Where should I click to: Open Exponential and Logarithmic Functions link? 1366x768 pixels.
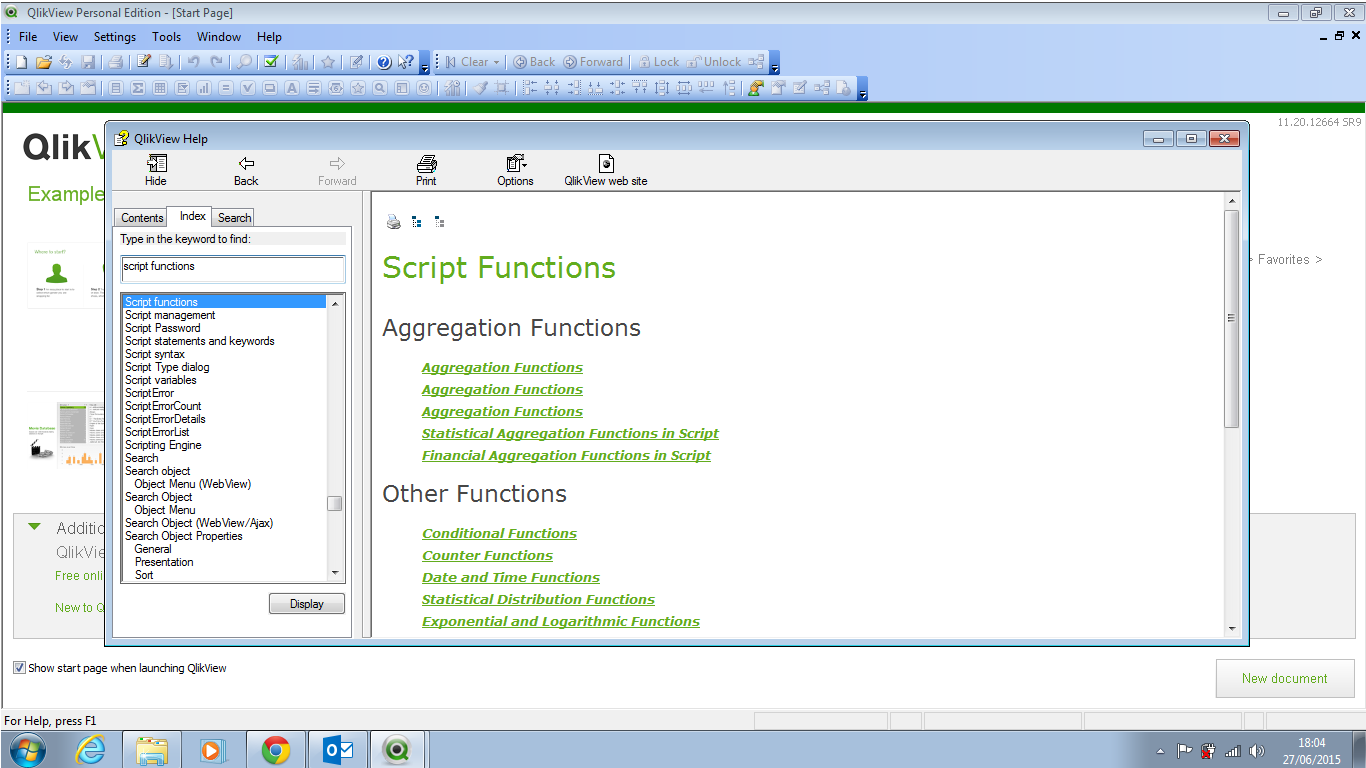pyautogui.click(x=561, y=622)
